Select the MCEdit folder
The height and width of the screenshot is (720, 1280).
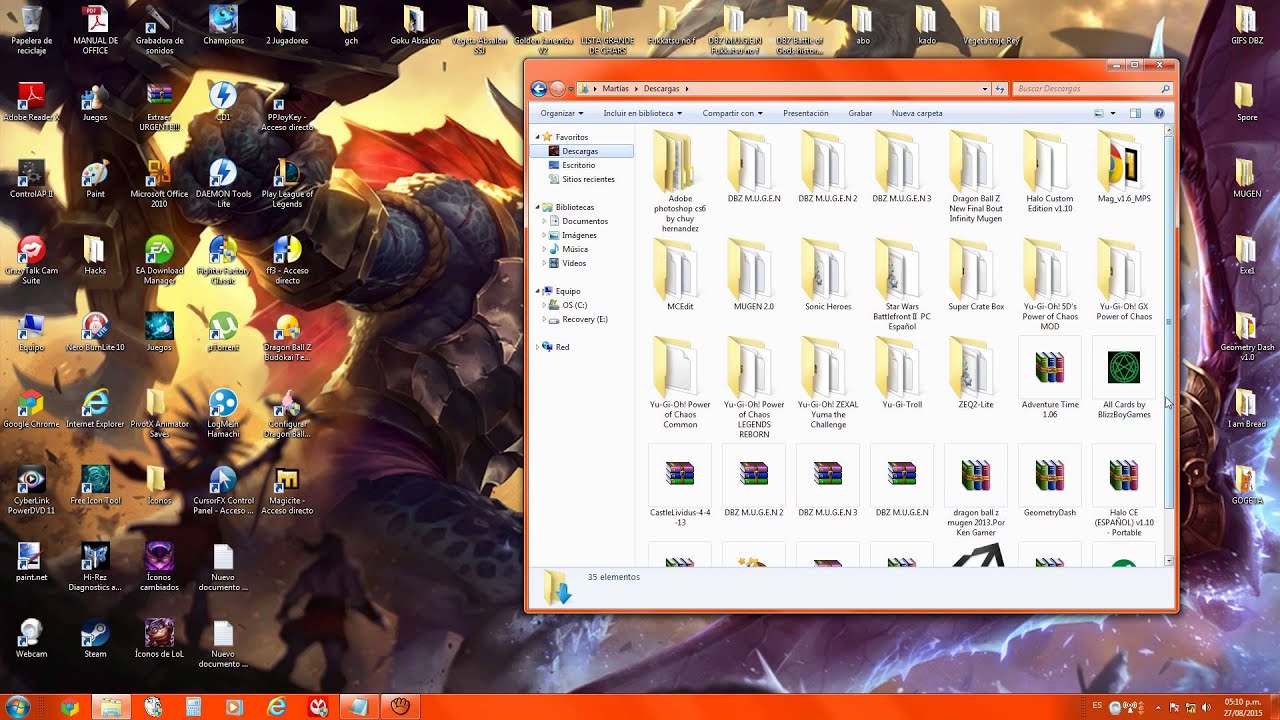tap(680, 275)
